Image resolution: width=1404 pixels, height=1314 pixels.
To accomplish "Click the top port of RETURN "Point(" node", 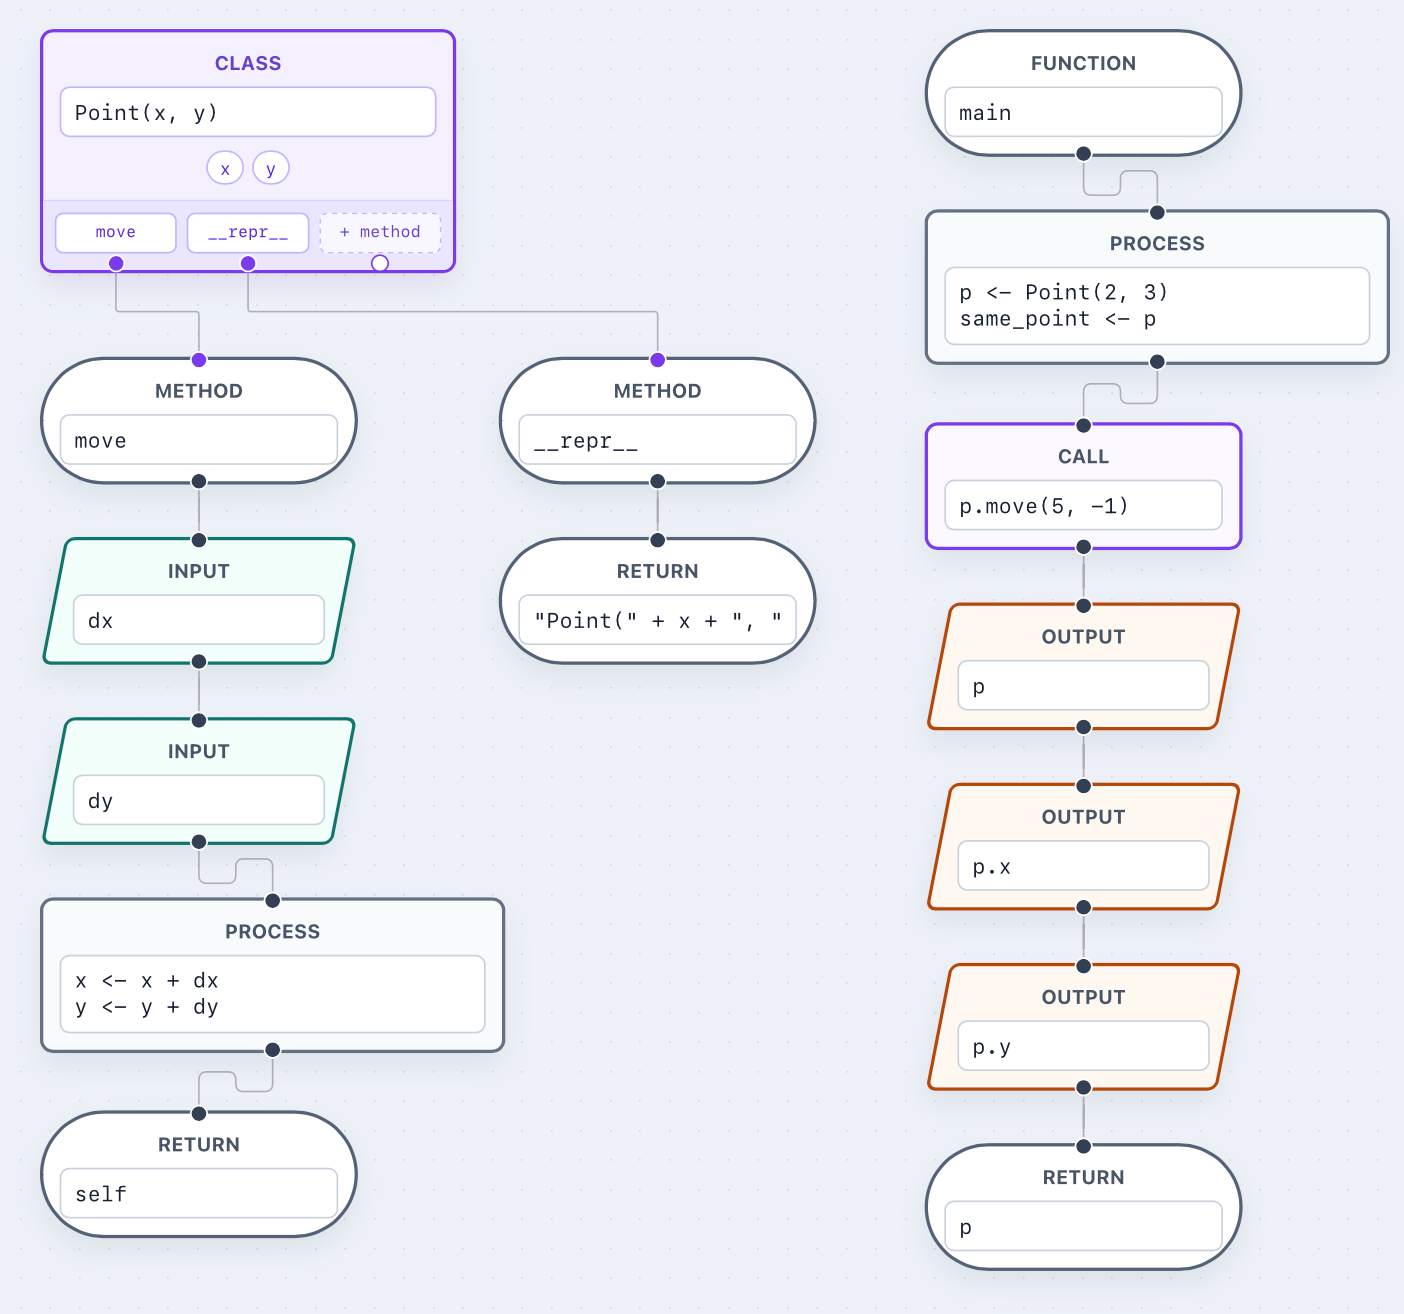I will [x=658, y=540].
